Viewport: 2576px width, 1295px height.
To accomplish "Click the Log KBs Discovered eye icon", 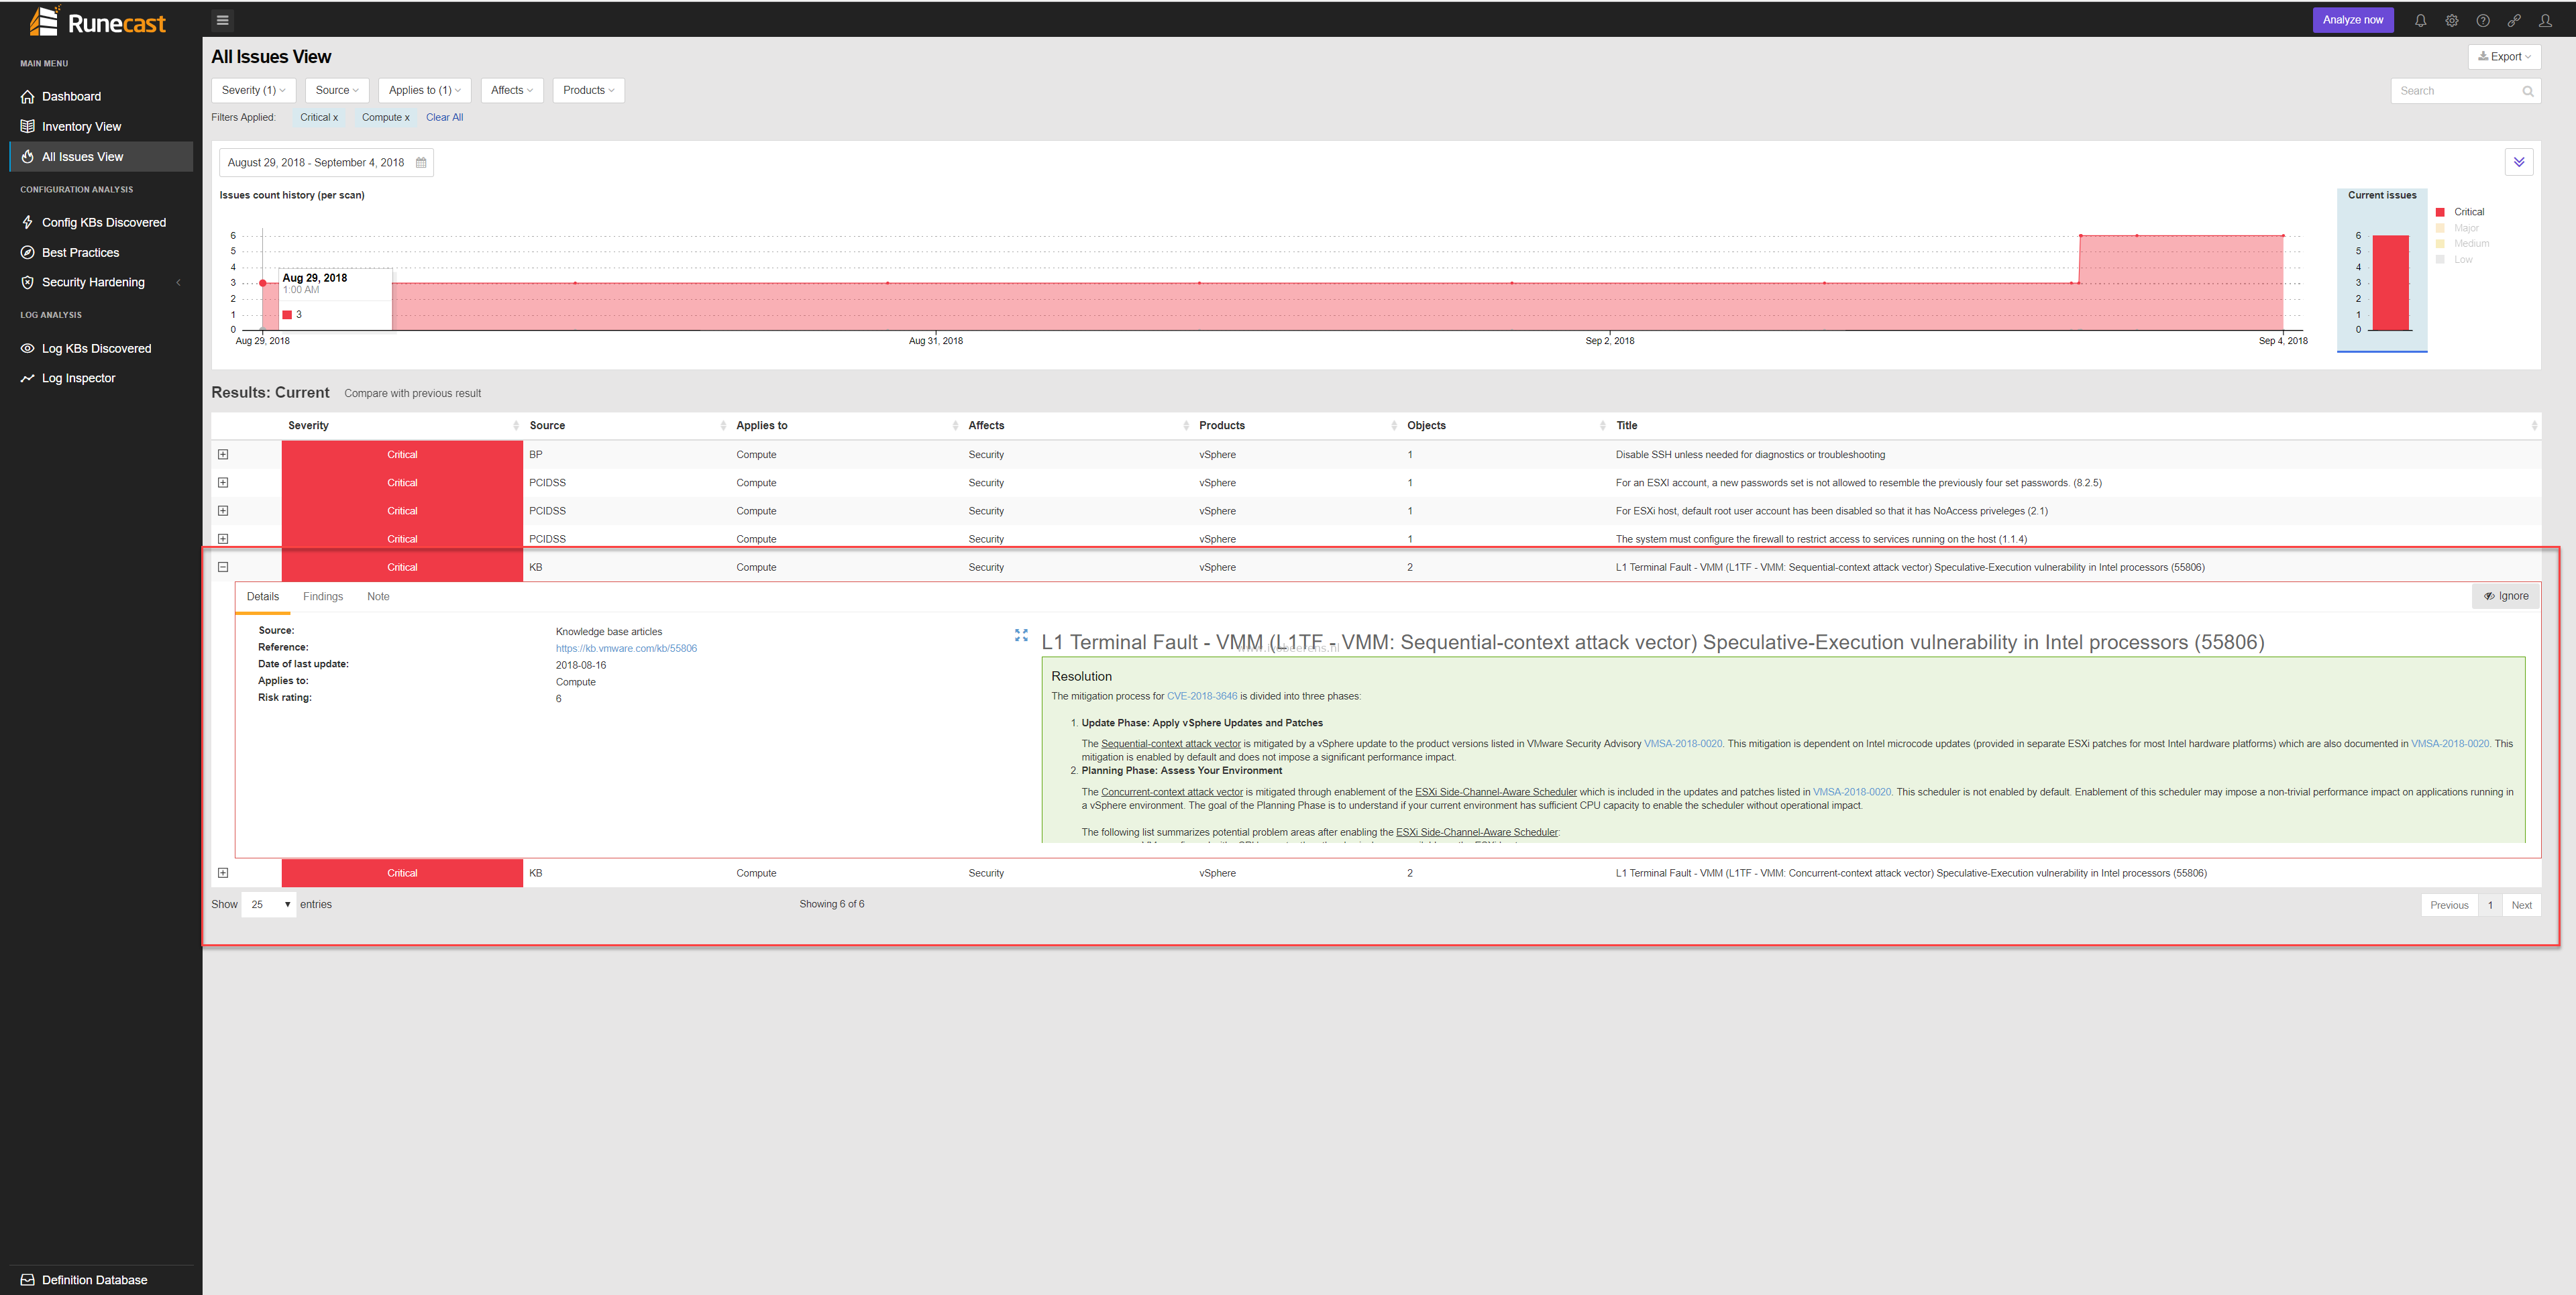I will (x=28, y=349).
